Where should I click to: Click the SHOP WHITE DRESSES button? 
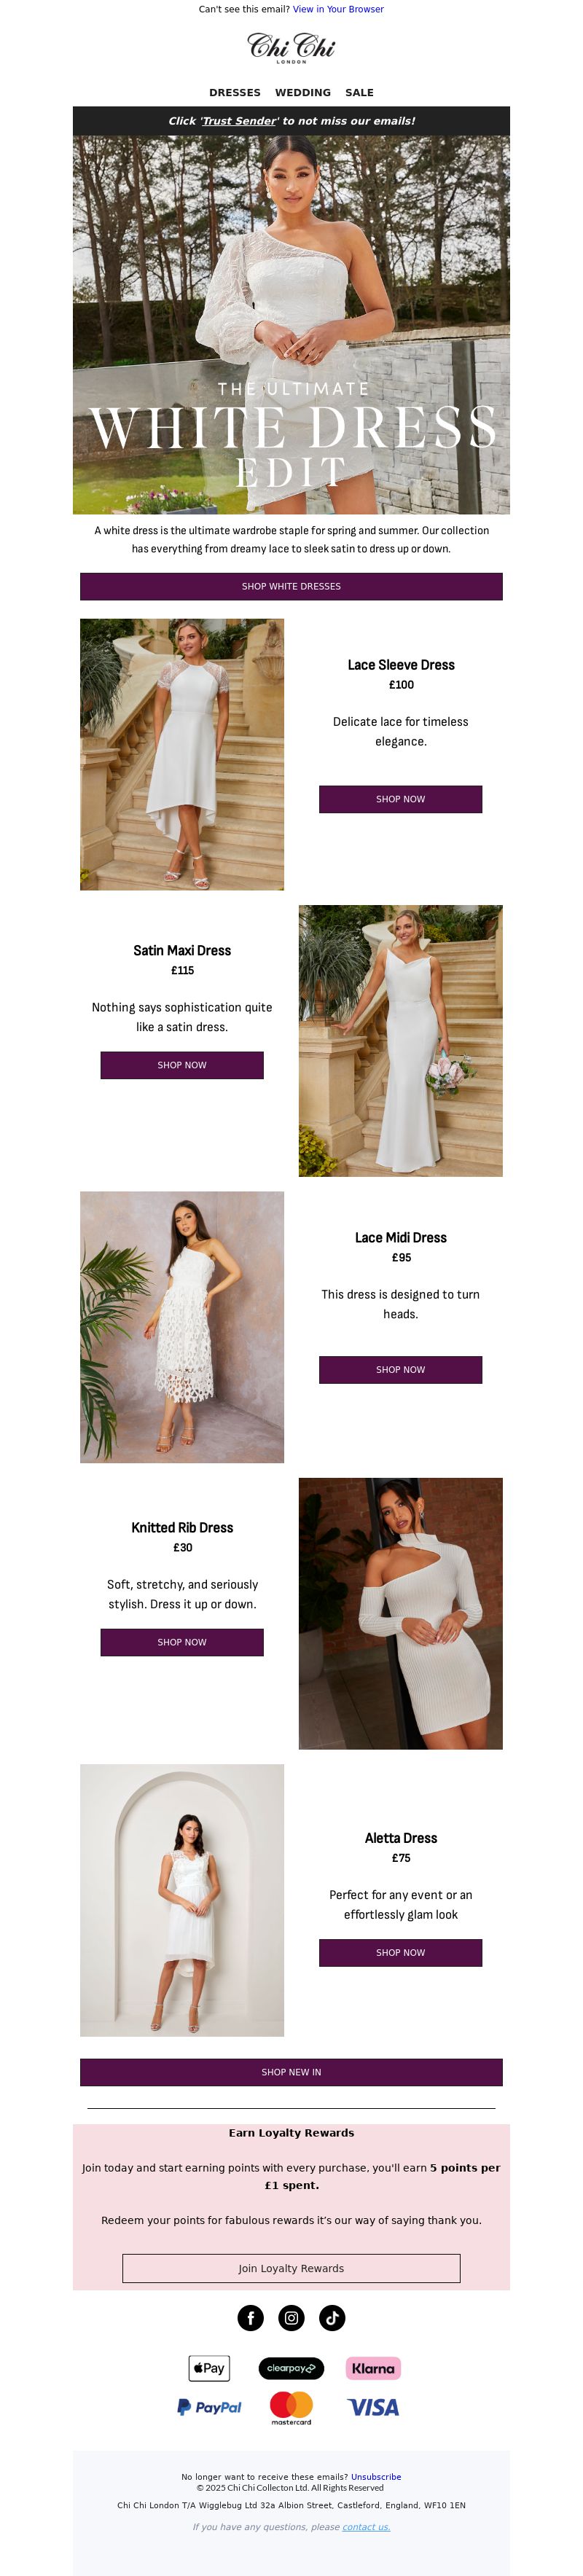[291, 586]
